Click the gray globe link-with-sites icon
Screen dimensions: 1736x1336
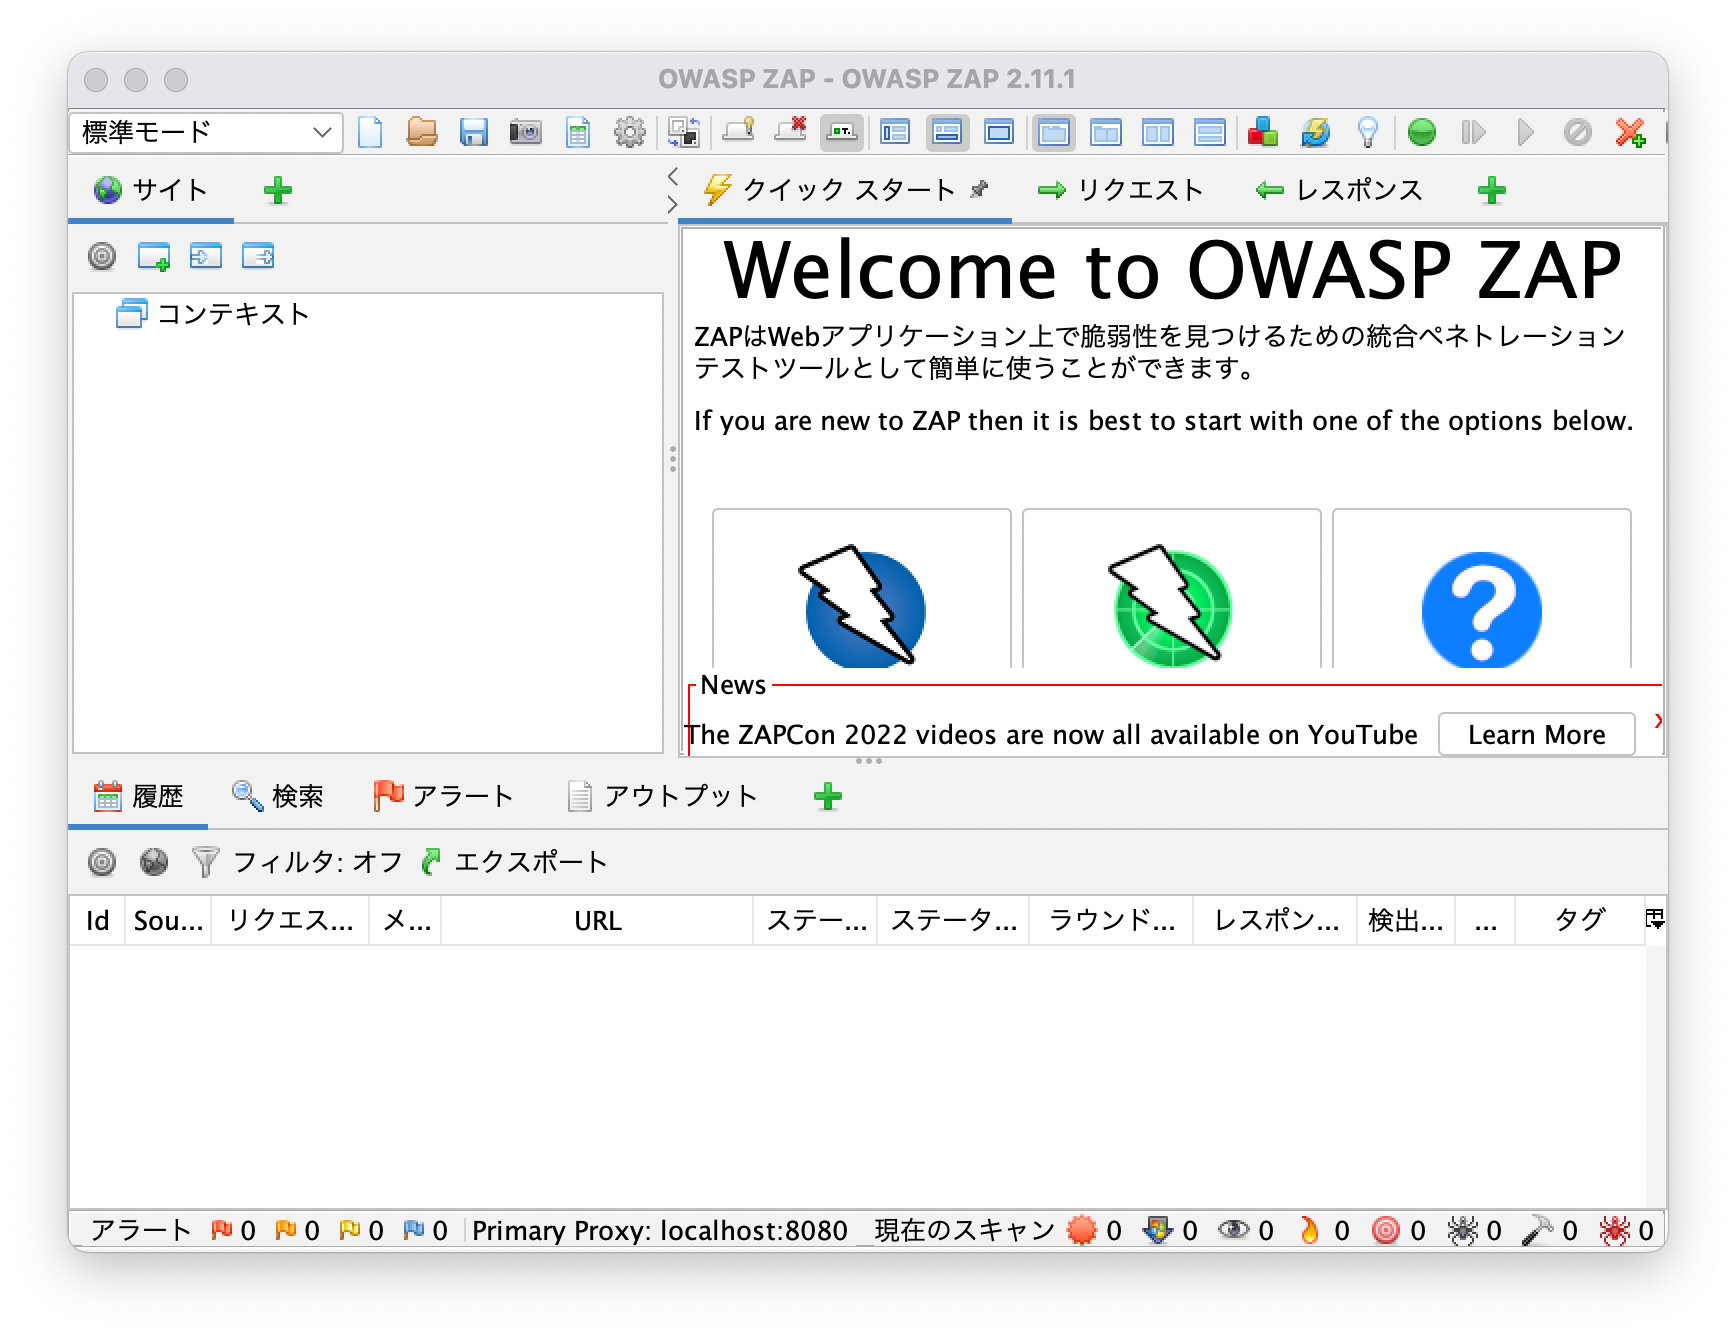pyautogui.click(x=154, y=862)
